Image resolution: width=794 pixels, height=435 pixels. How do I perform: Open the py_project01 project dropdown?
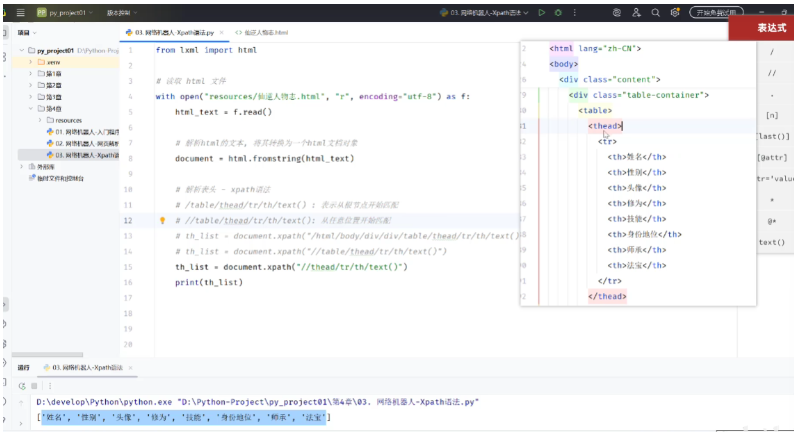pyautogui.click(x=71, y=13)
